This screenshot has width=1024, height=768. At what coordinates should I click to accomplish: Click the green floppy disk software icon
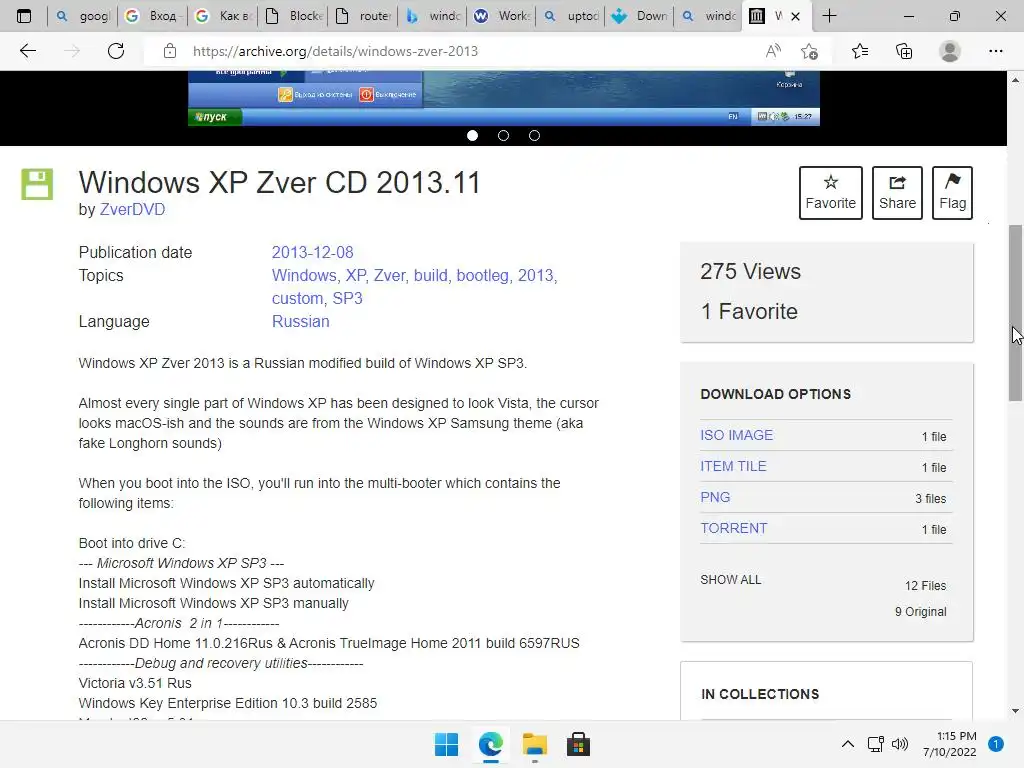[37, 184]
